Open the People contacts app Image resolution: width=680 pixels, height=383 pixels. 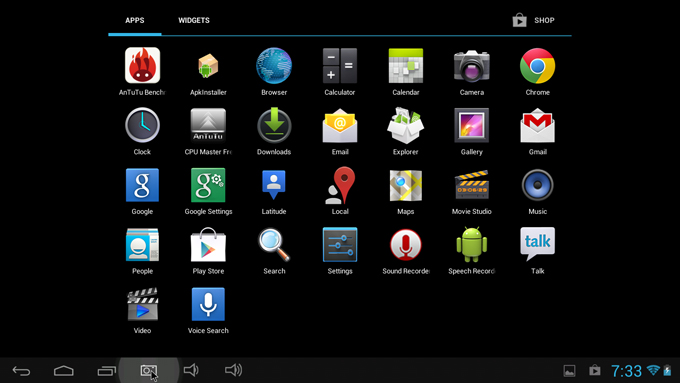tap(142, 244)
